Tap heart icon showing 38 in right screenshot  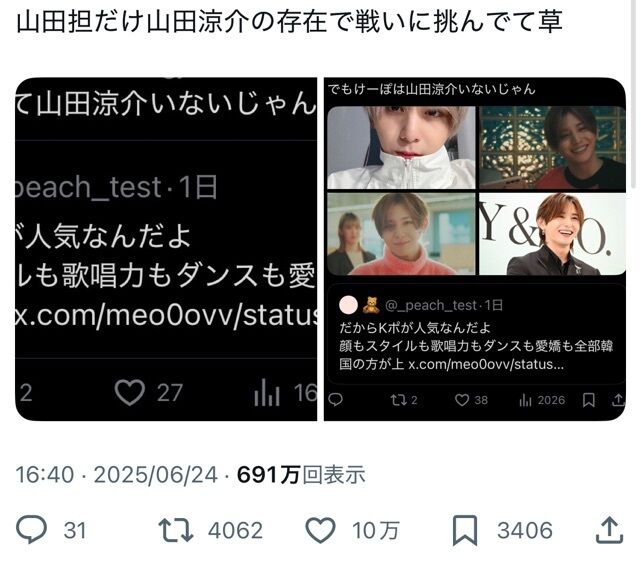[x=462, y=400]
